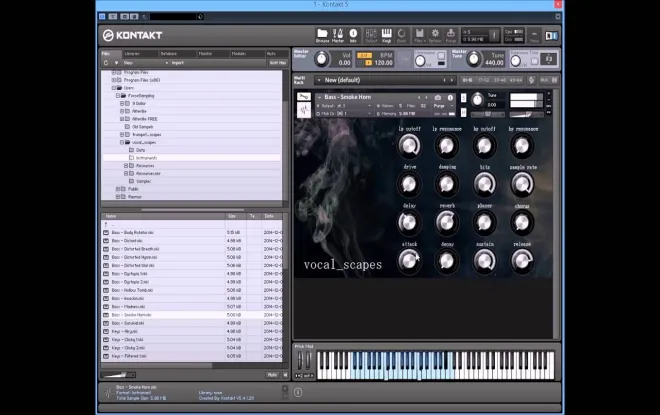660x415 pixels.
Task: Show Smoke Horn instrument info icon
Action: tap(450, 97)
